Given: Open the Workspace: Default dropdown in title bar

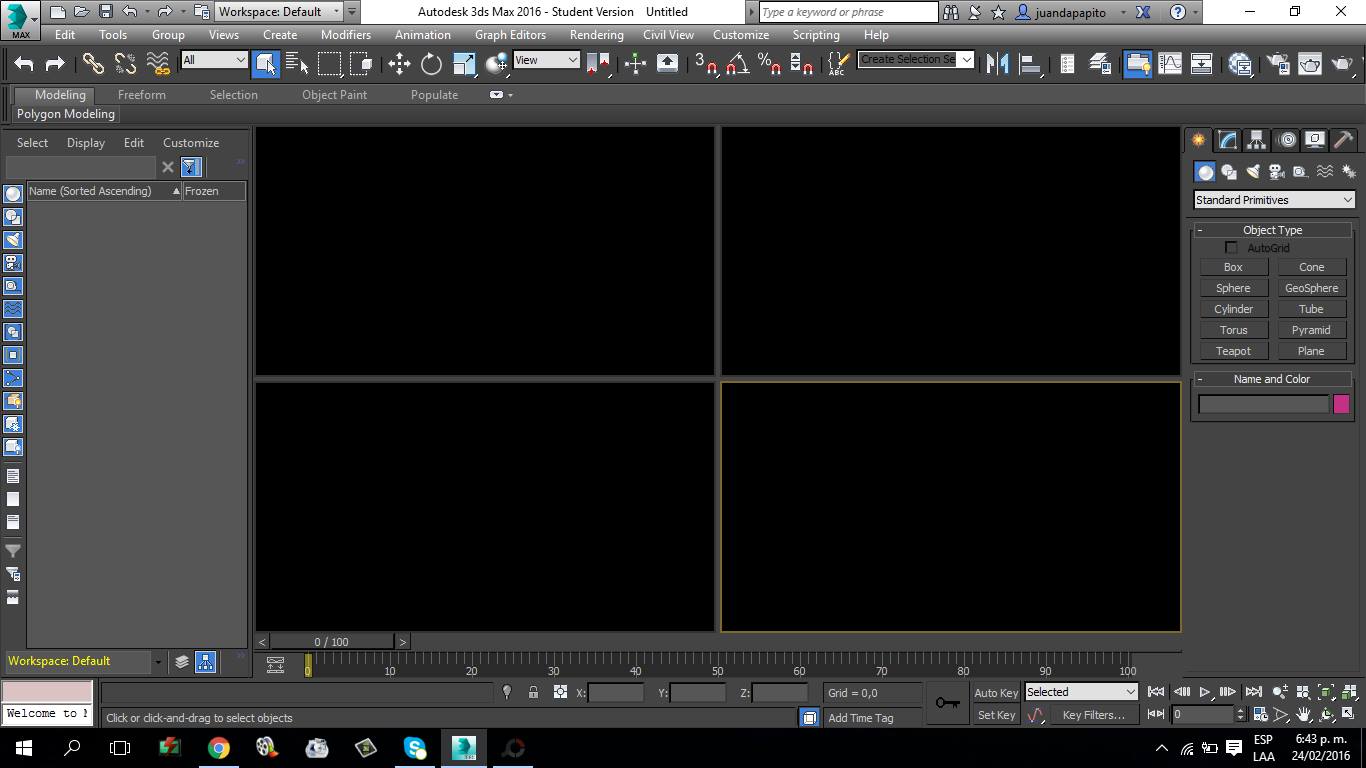Looking at the screenshot, I should point(279,12).
